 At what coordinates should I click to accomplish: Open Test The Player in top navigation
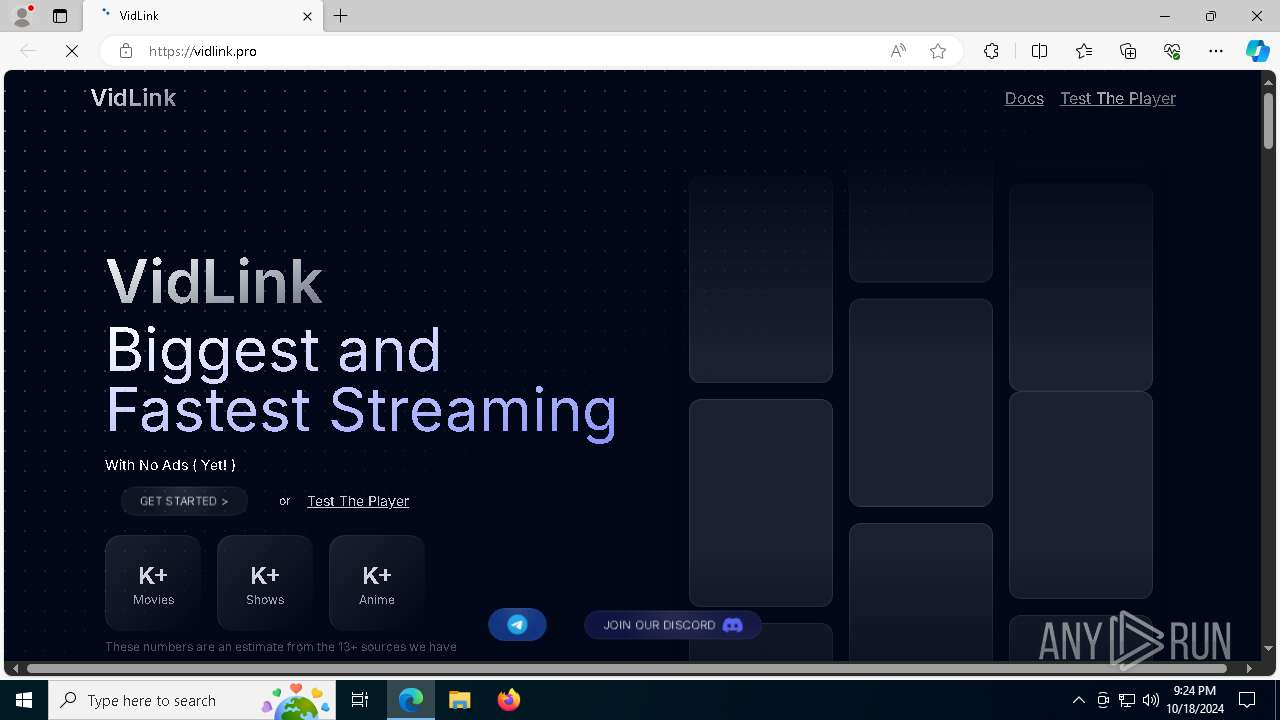(1118, 98)
